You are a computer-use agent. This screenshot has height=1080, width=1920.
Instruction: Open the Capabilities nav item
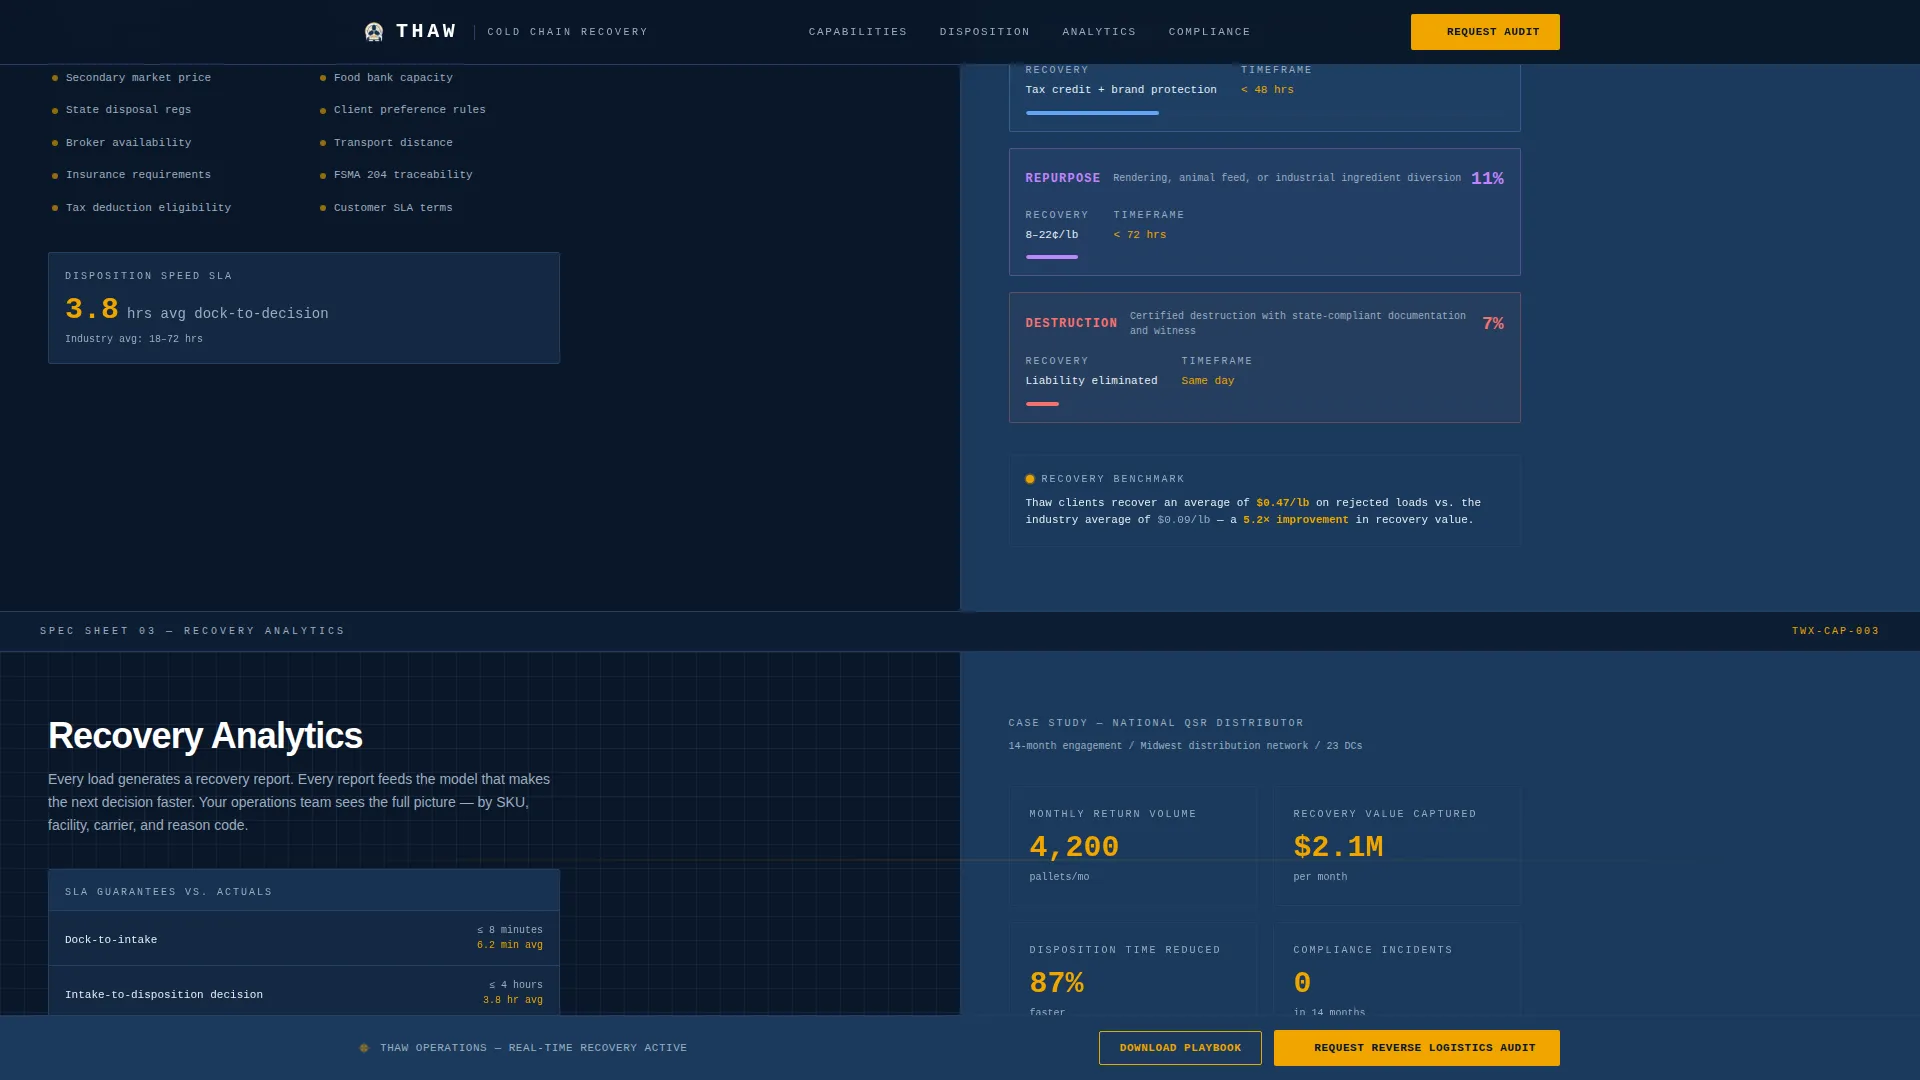point(858,32)
